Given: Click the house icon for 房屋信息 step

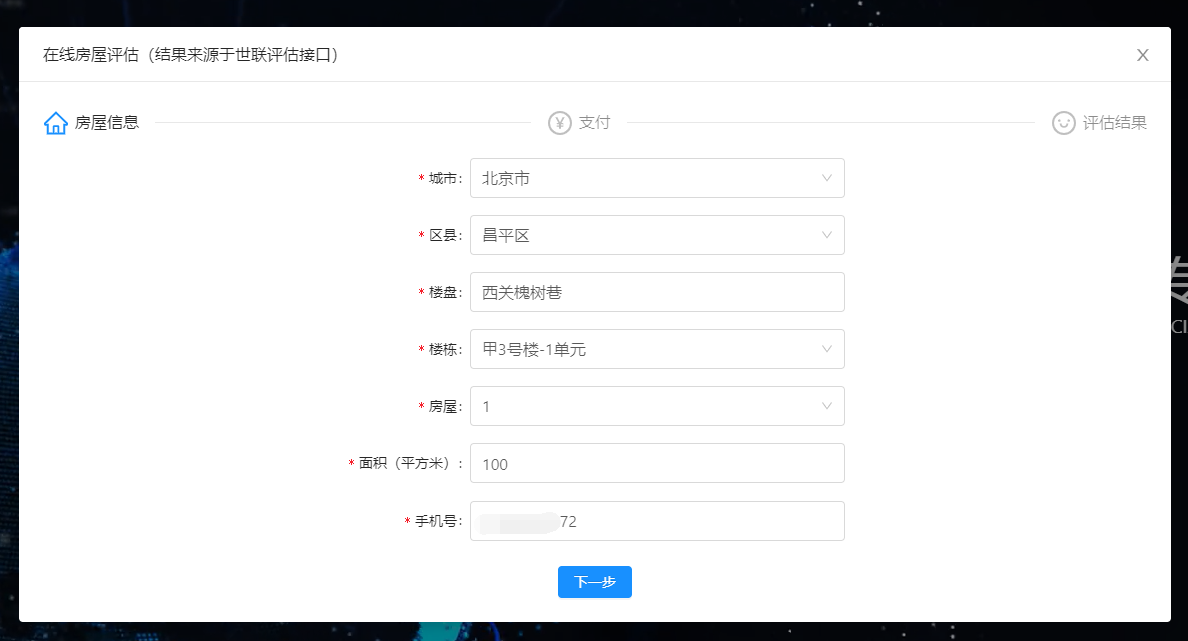Looking at the screenshot, I should (x=55, y=123).
